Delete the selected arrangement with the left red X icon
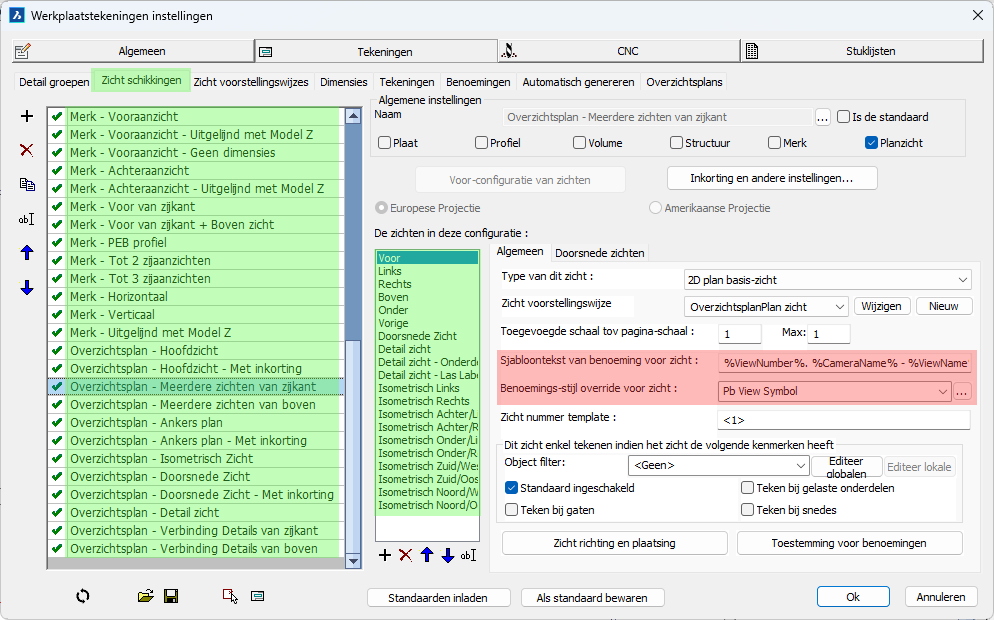Screen dimensions: 994x620 (27, 150)
